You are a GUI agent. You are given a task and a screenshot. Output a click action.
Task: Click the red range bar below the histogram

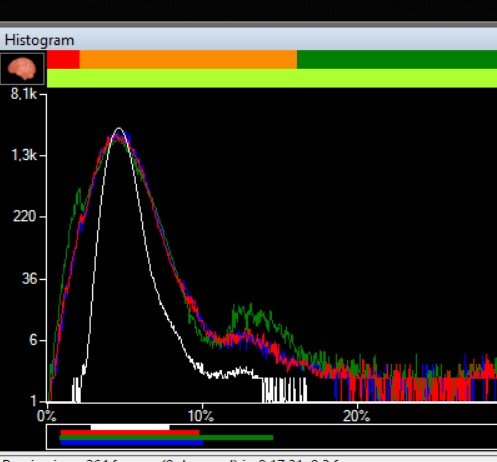[130, 432]
